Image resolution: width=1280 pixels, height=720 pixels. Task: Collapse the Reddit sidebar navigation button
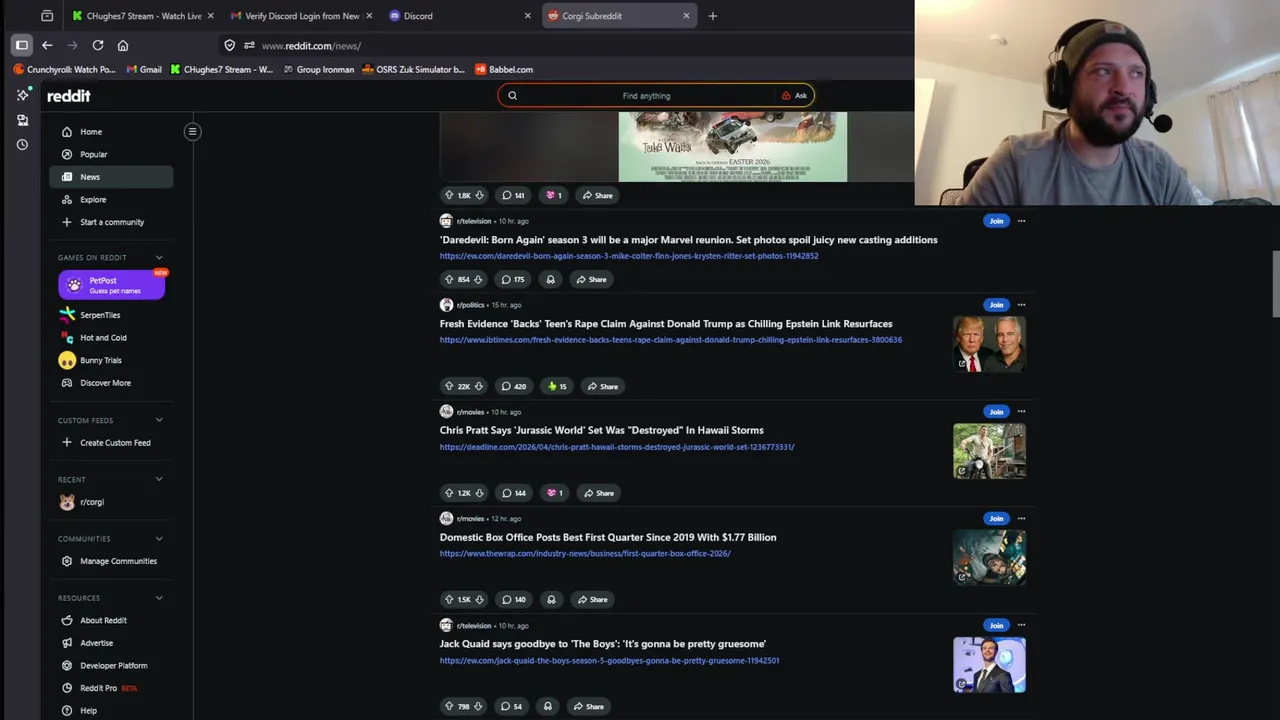(192, 131)
